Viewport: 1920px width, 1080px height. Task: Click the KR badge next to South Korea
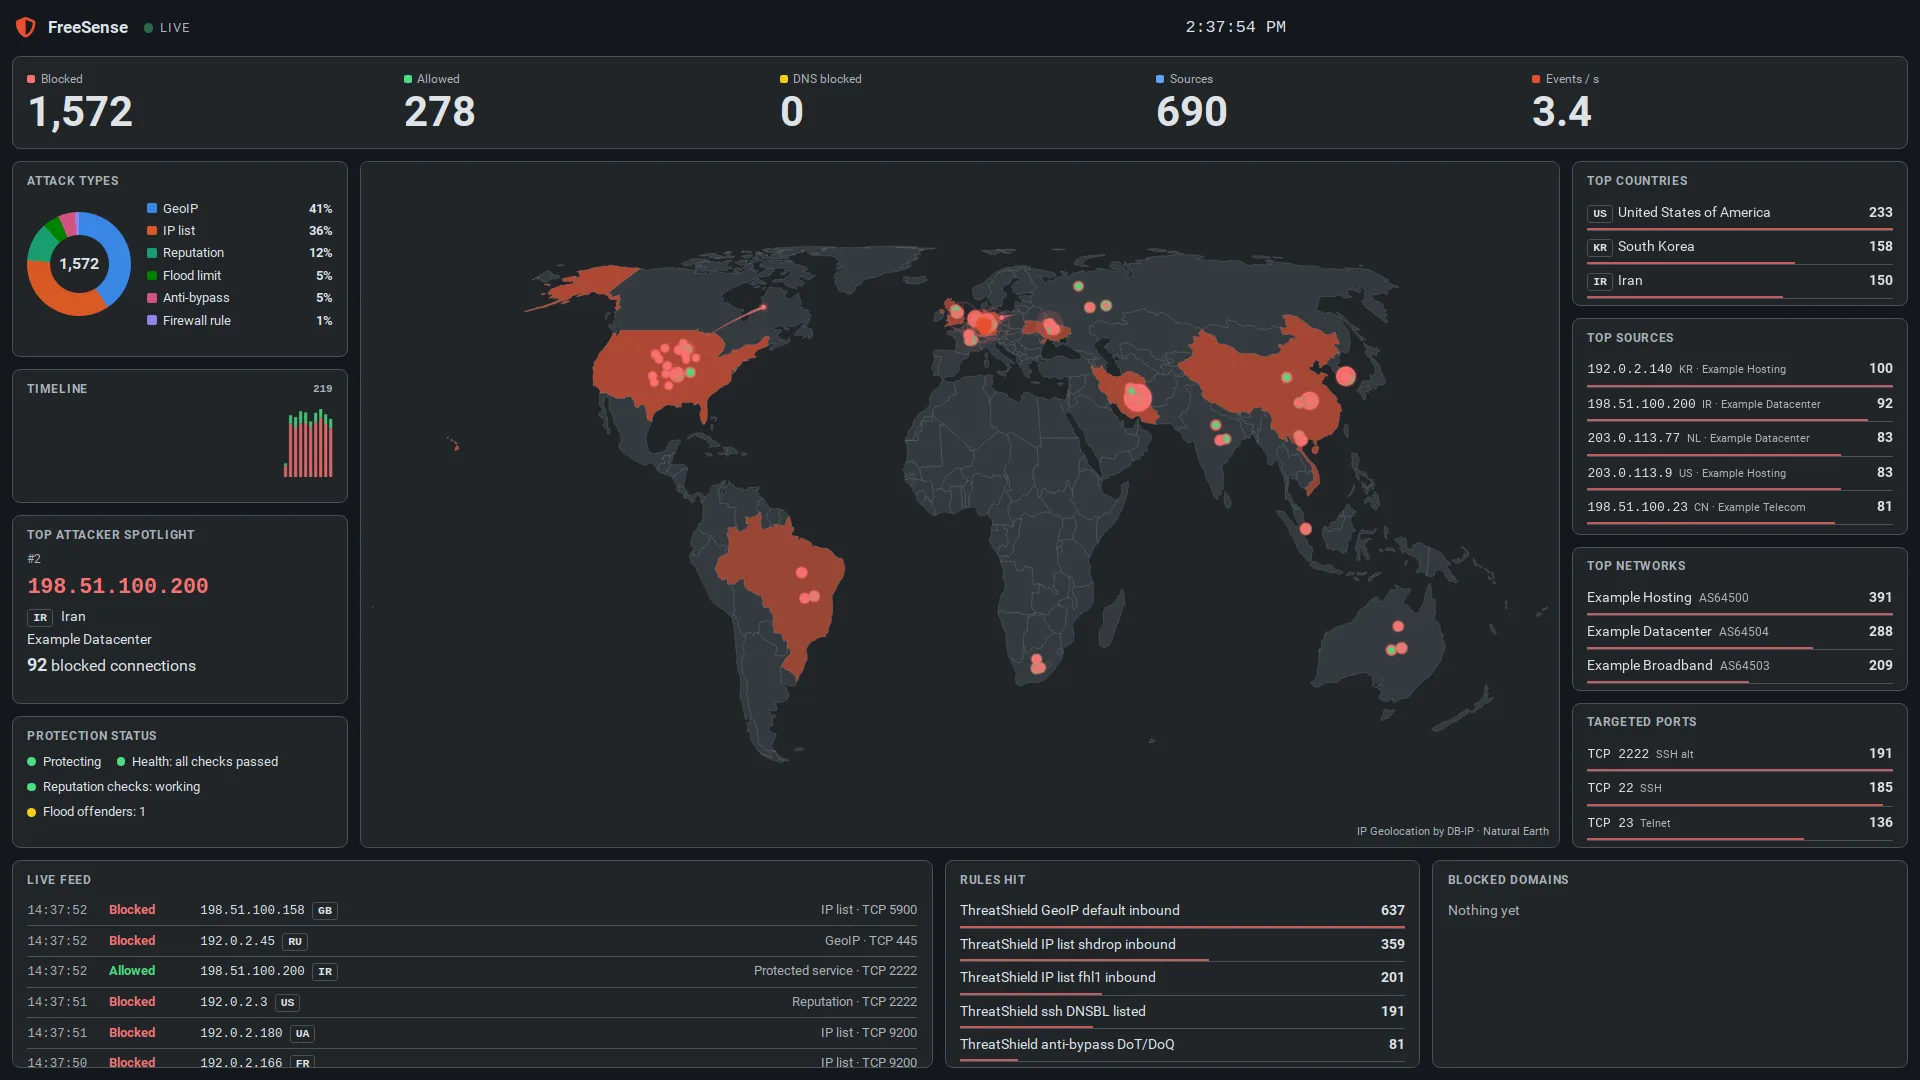tap(1600, 247)
